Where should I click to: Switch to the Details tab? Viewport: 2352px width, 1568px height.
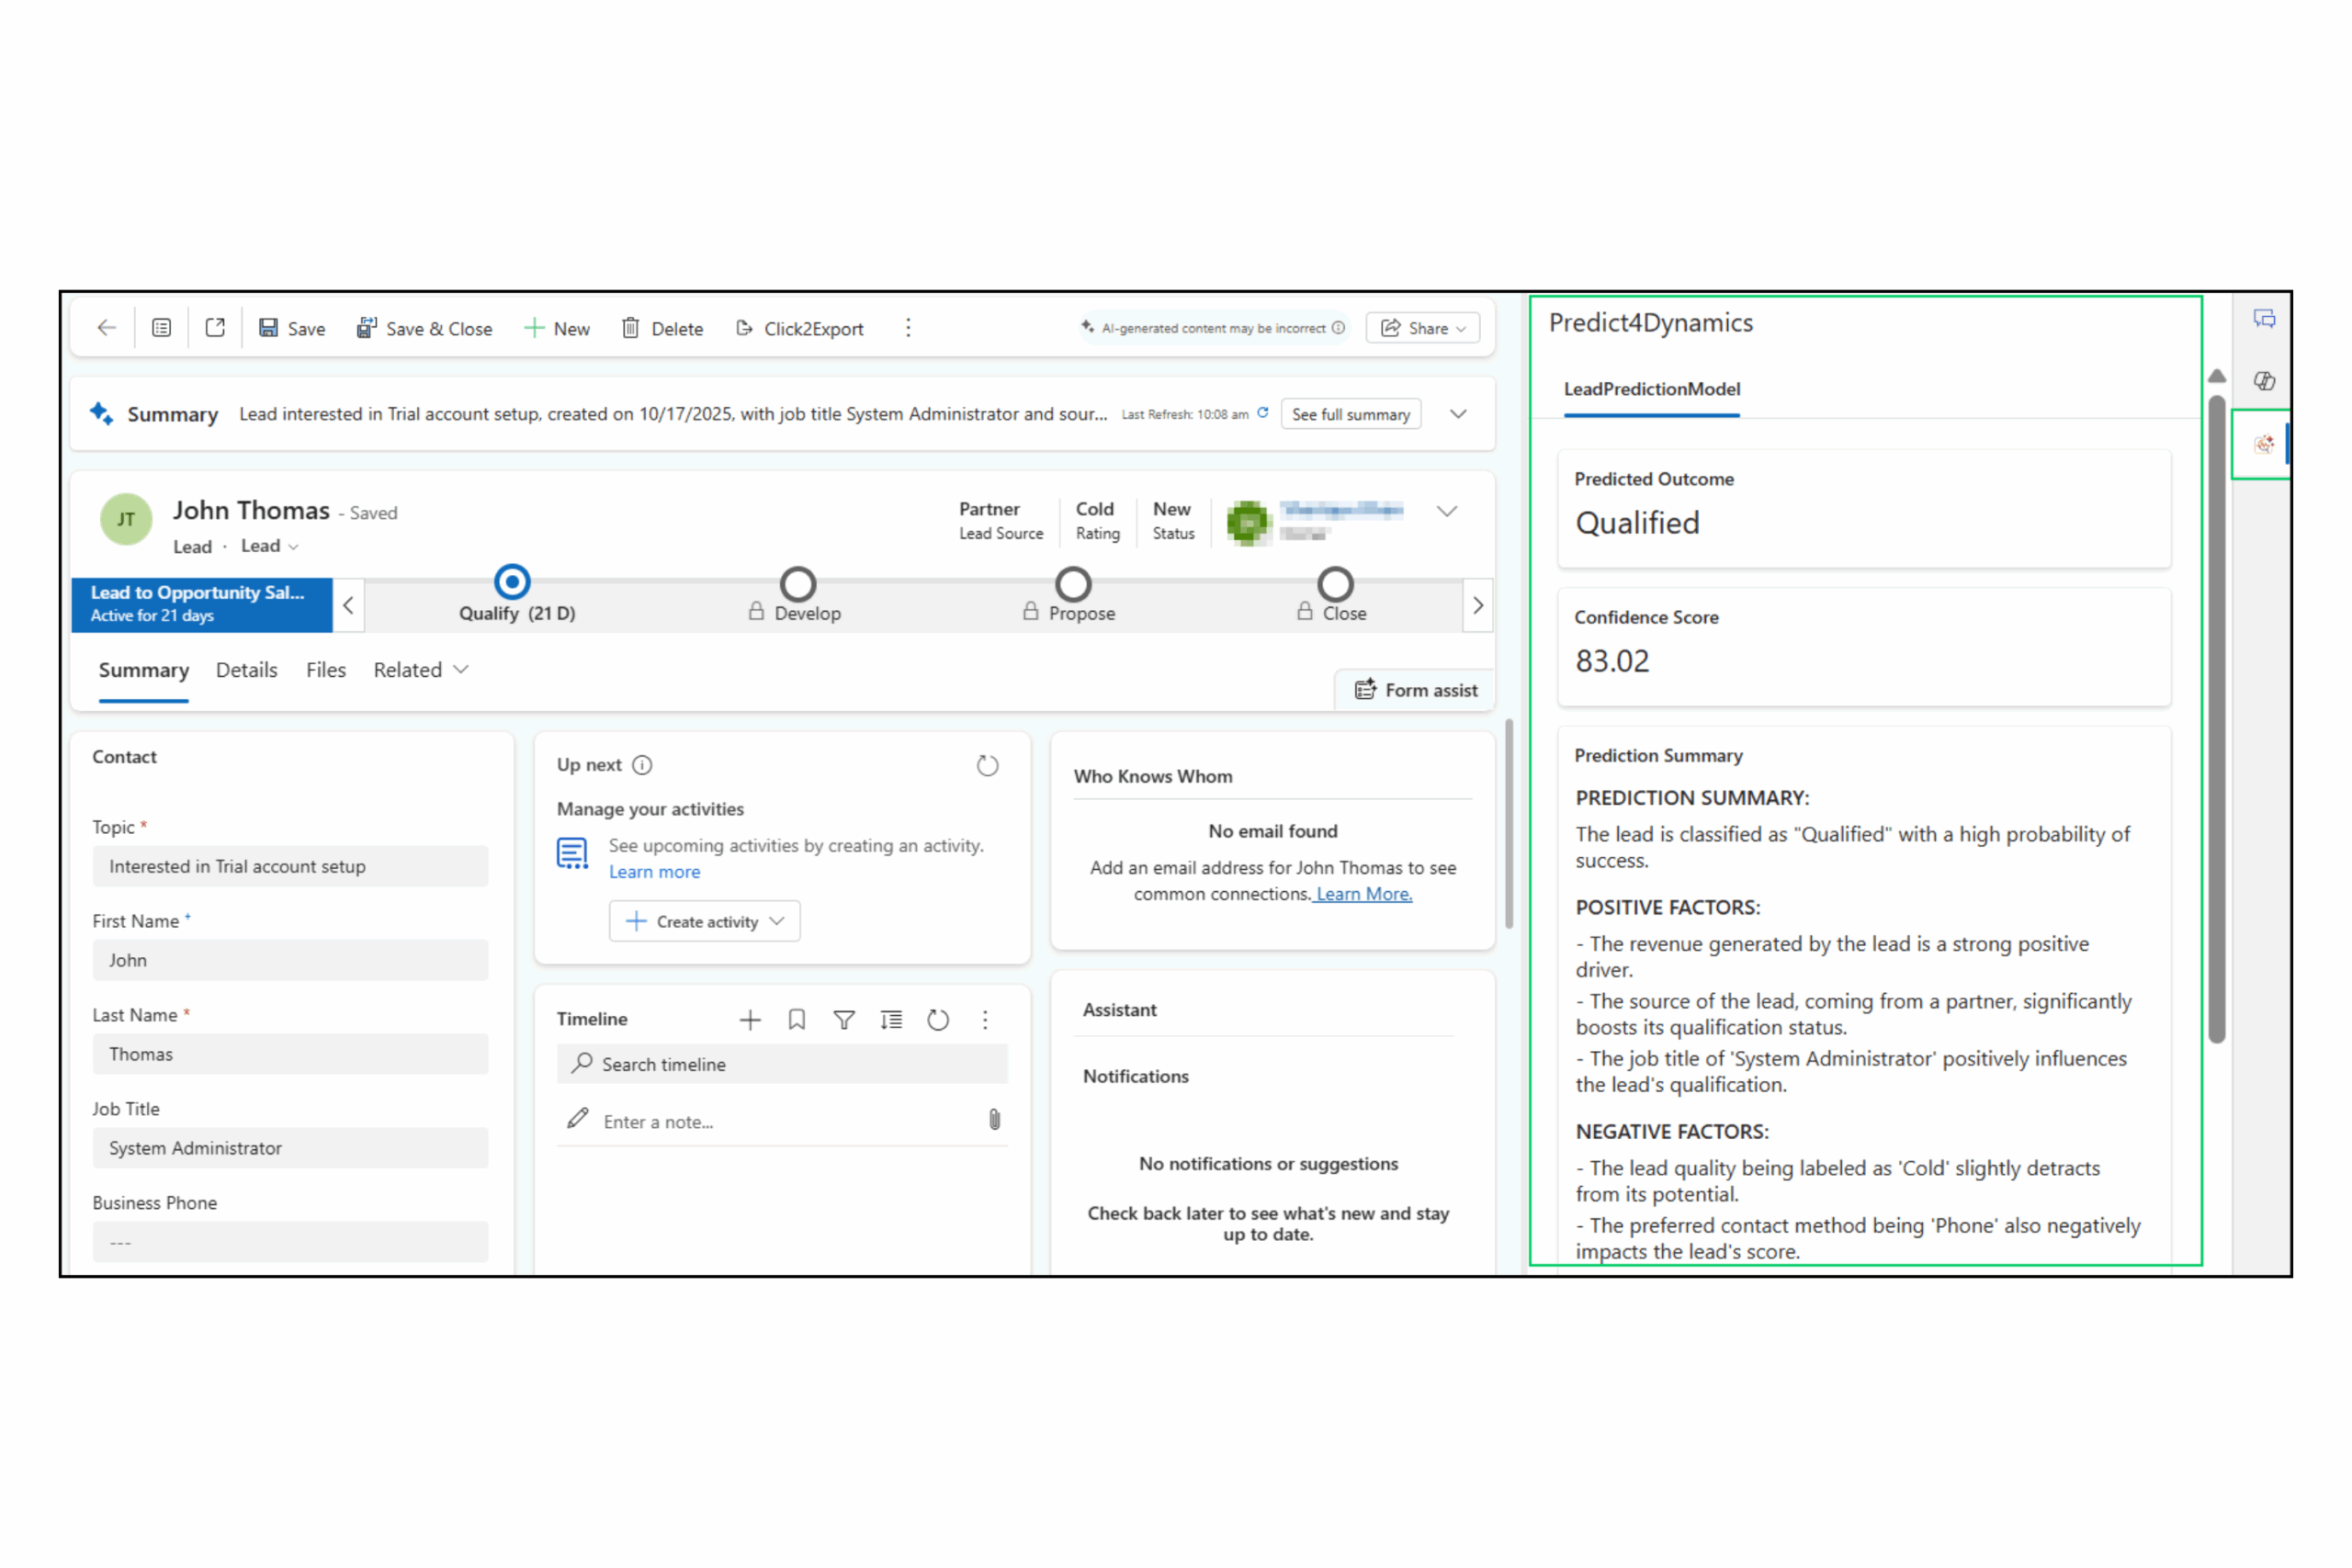[x=246, y=670]
